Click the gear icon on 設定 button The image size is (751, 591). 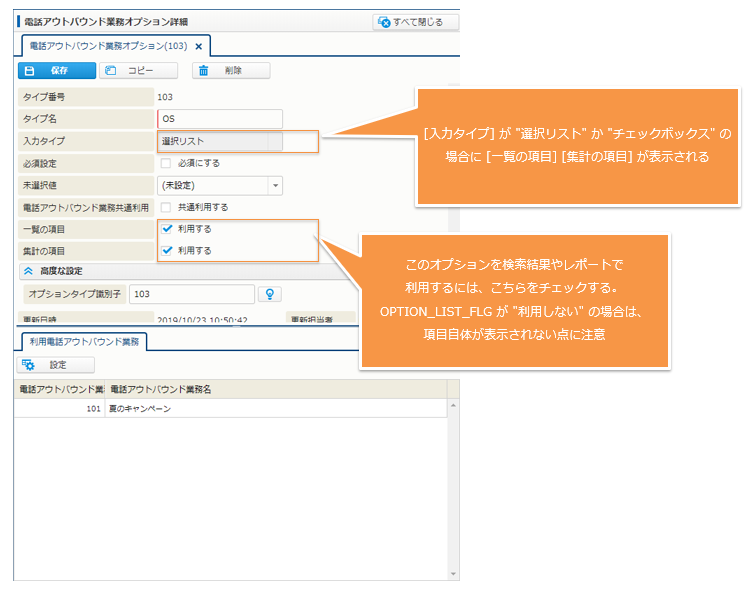pyautogui.click(x=29, y=366)
